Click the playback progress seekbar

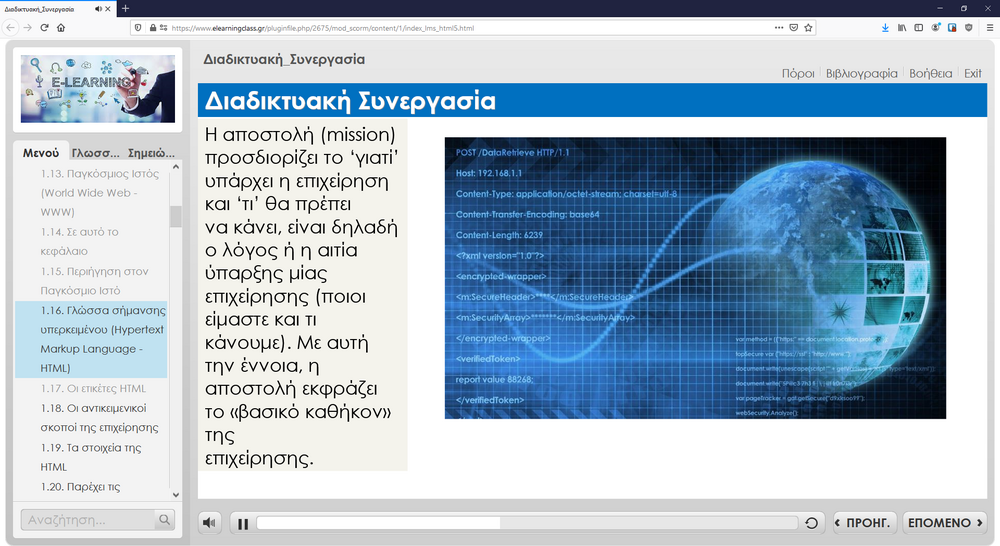527,523
